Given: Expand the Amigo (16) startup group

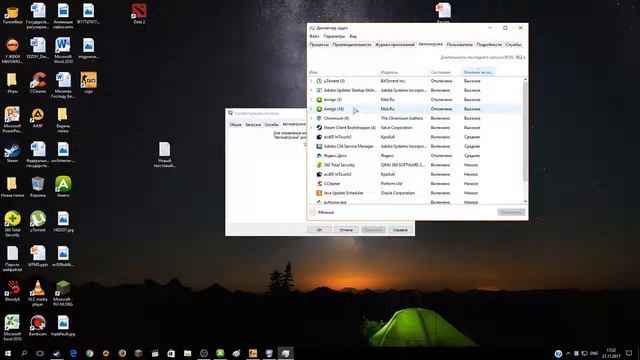Looking at the screenshot, I should tap(311, 109).
